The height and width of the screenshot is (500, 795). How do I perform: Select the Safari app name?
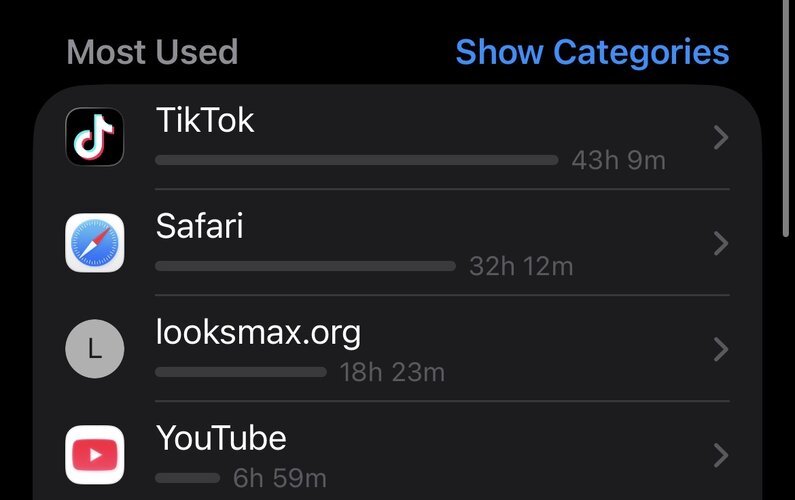point(199,226)
